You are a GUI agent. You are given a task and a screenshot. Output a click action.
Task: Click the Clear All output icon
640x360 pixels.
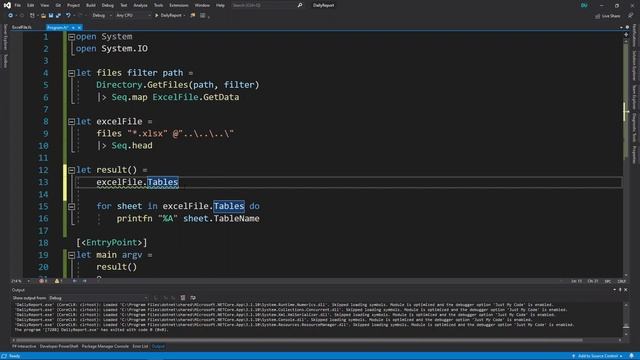183,298
